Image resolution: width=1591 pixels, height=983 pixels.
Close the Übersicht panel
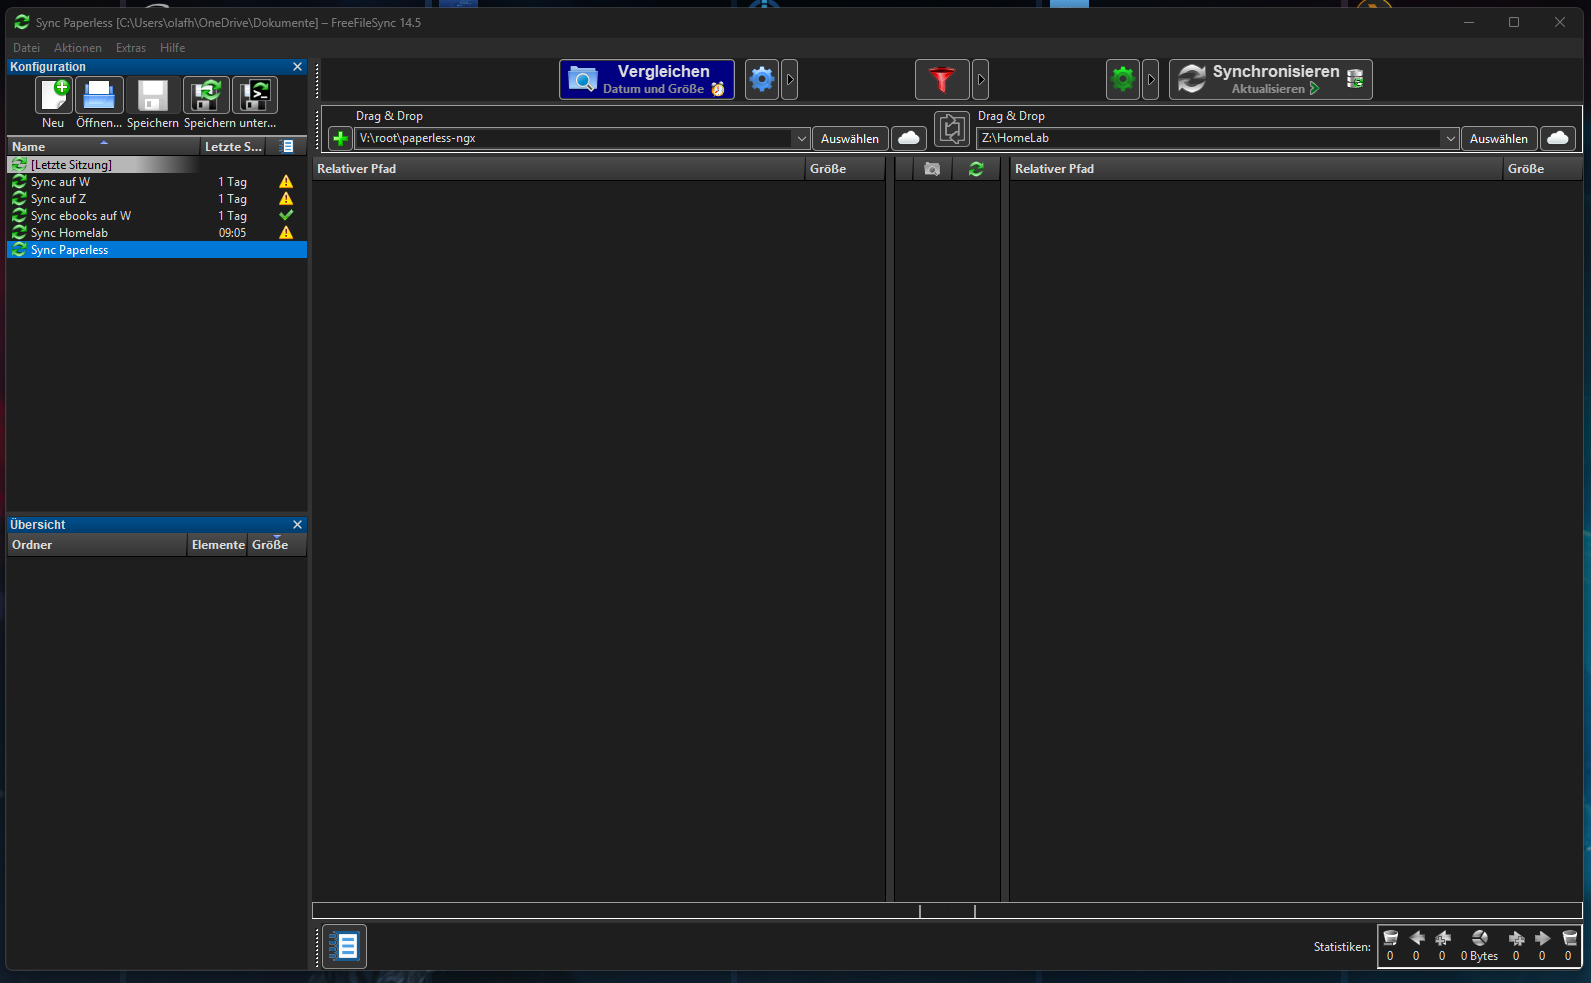pos(297,525)
